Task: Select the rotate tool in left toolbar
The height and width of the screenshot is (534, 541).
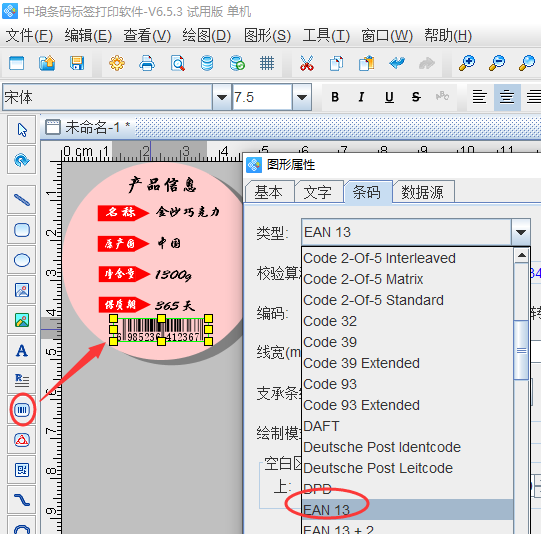Action: [x=22, y=160]
